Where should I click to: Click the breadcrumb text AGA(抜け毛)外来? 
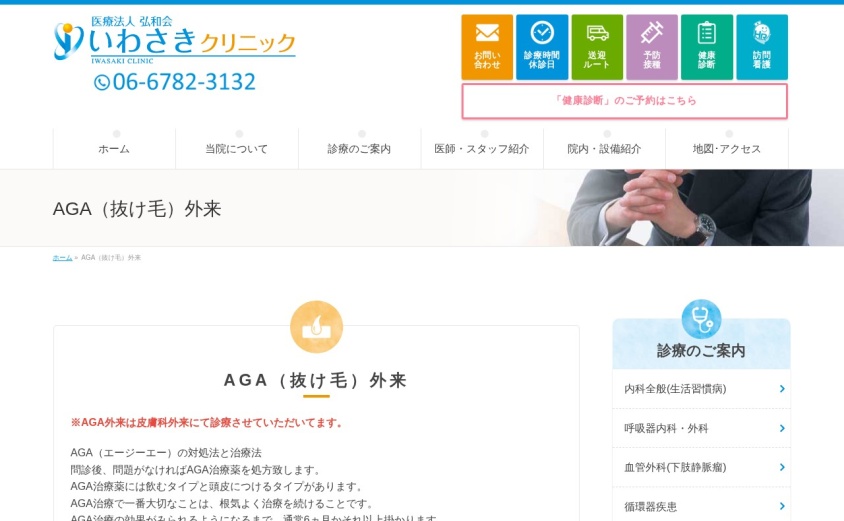[111, 258]
